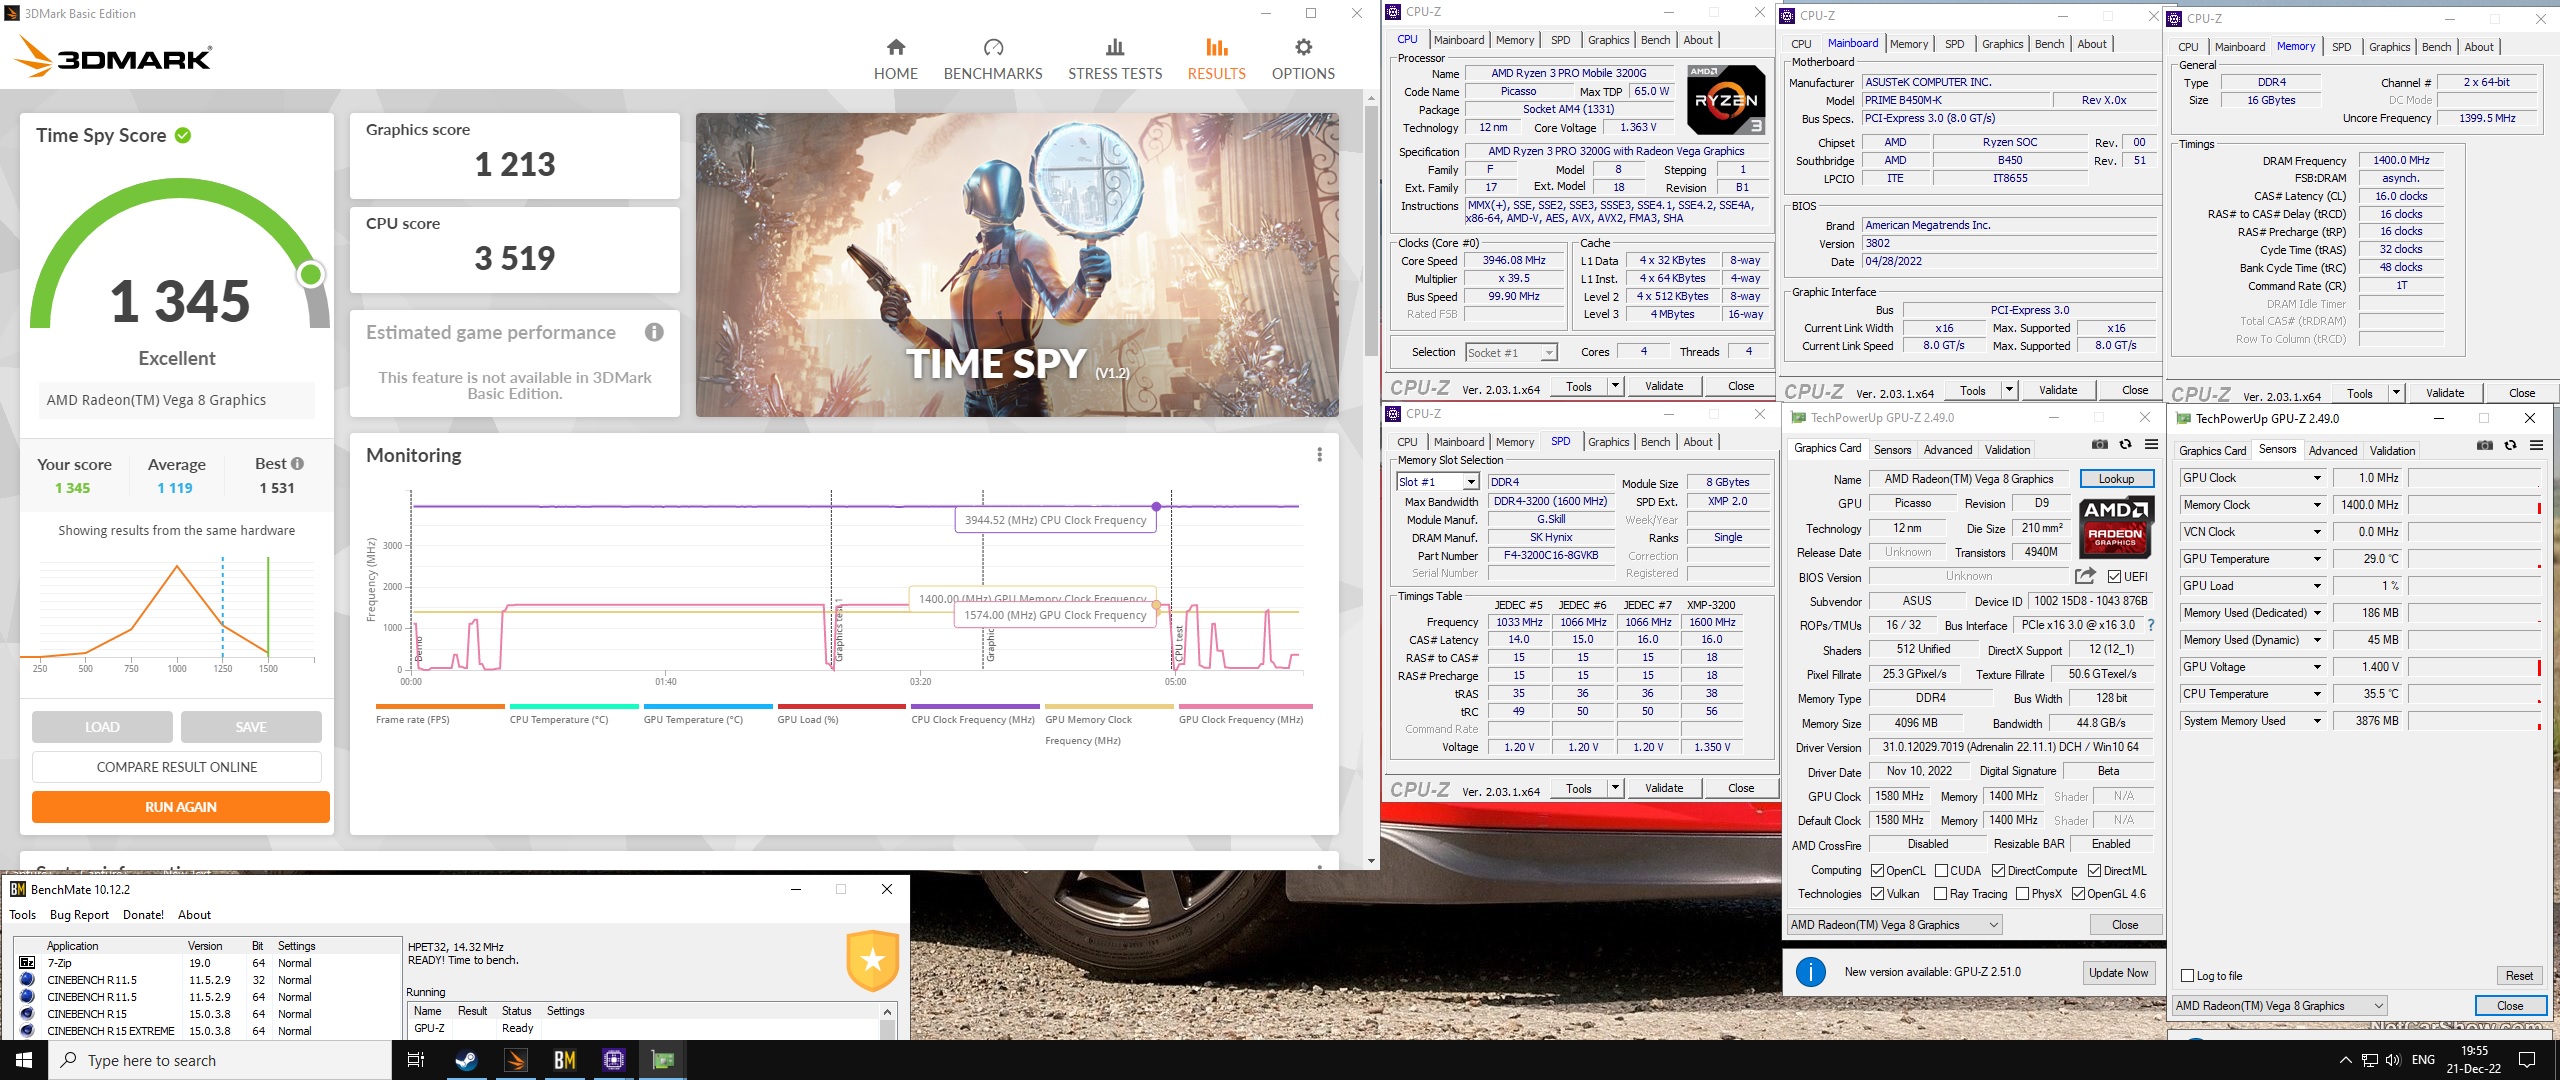The image size is (2560, 1080).
Task: Open GPU selector dropdown in Graphics Card GPU-Z window
Action: (1894, 925)
